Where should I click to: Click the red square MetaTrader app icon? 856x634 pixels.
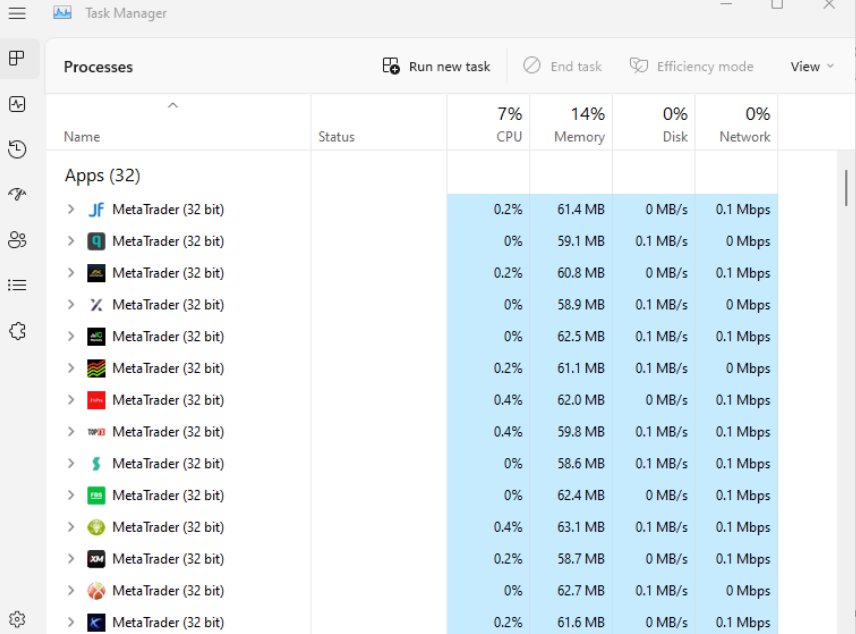96,400
